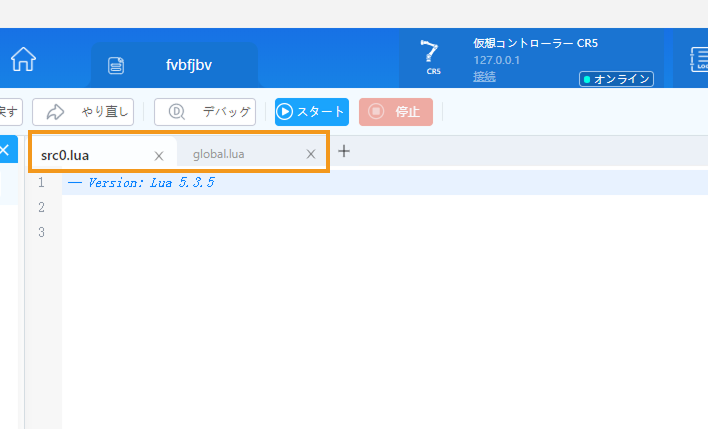Viewport: 713px width, 429px height.
Task: Switch to the global.lua tab
Action: [x=219, y=154]
